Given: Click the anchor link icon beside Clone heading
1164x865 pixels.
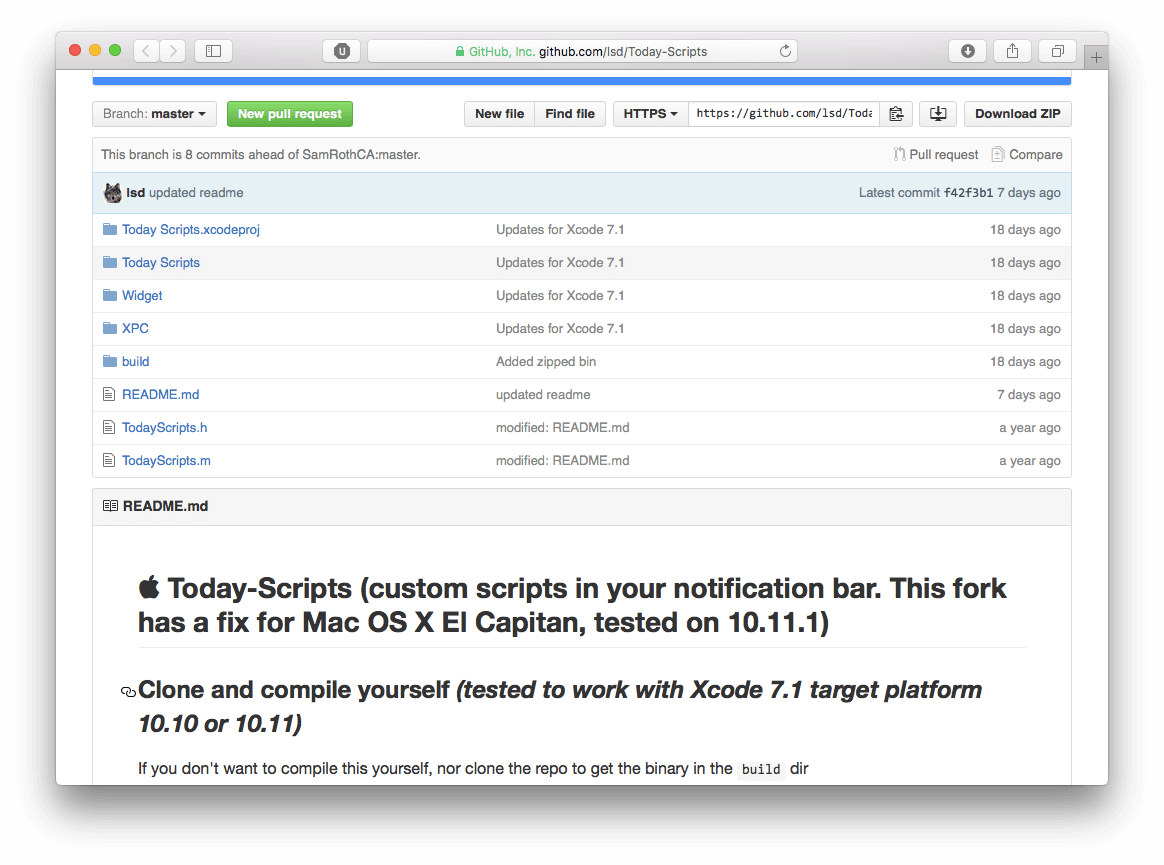Looking at the screenshot, I should pos(128,692).
